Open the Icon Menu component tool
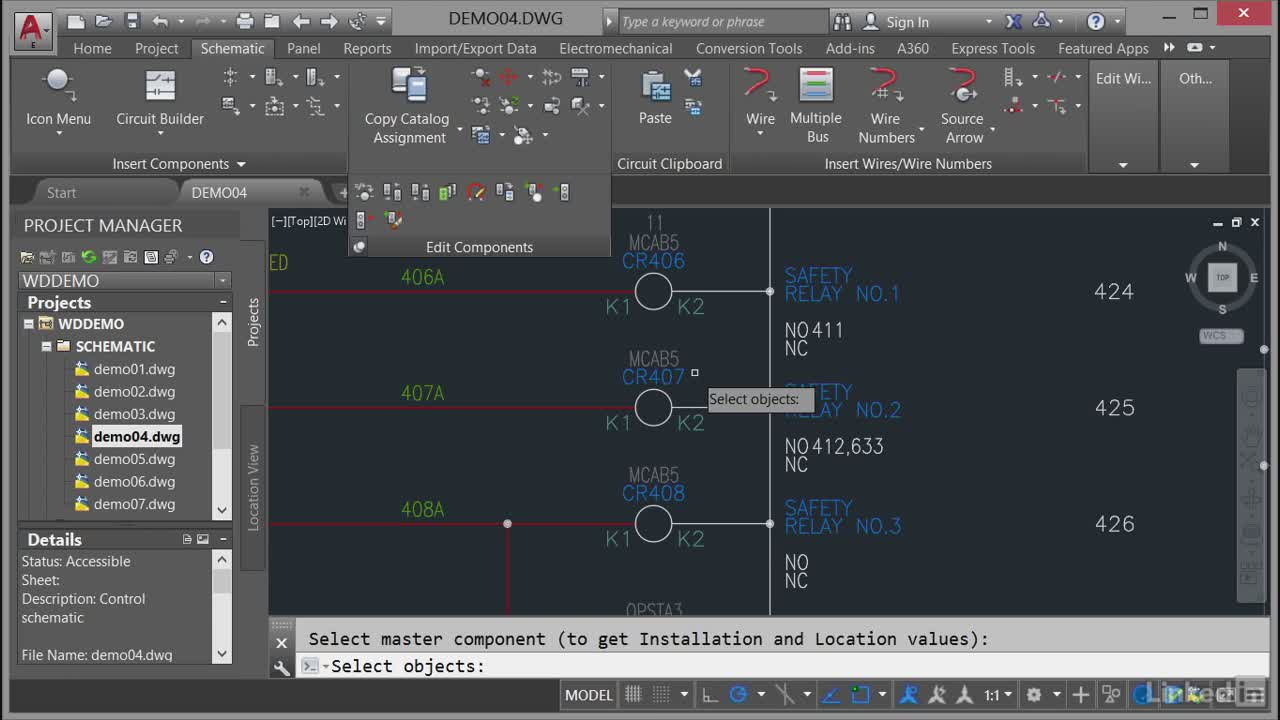Viewport: 1280px width, 720px height. click(x=58, y=98)
